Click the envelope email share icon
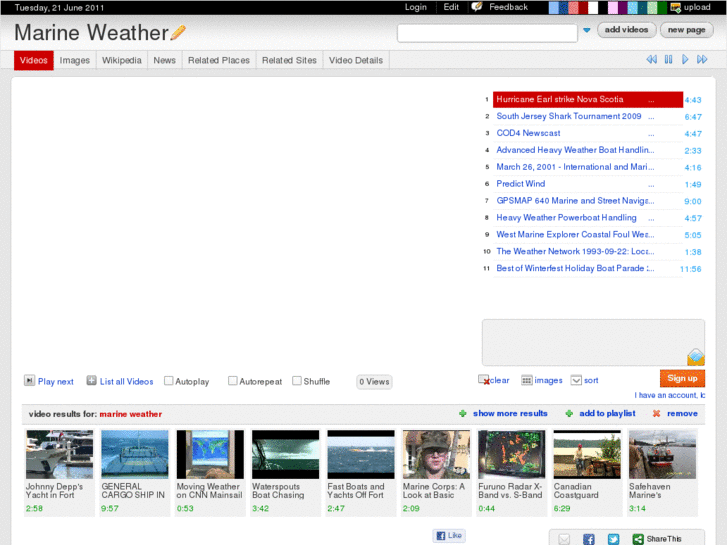 point(564,539)
